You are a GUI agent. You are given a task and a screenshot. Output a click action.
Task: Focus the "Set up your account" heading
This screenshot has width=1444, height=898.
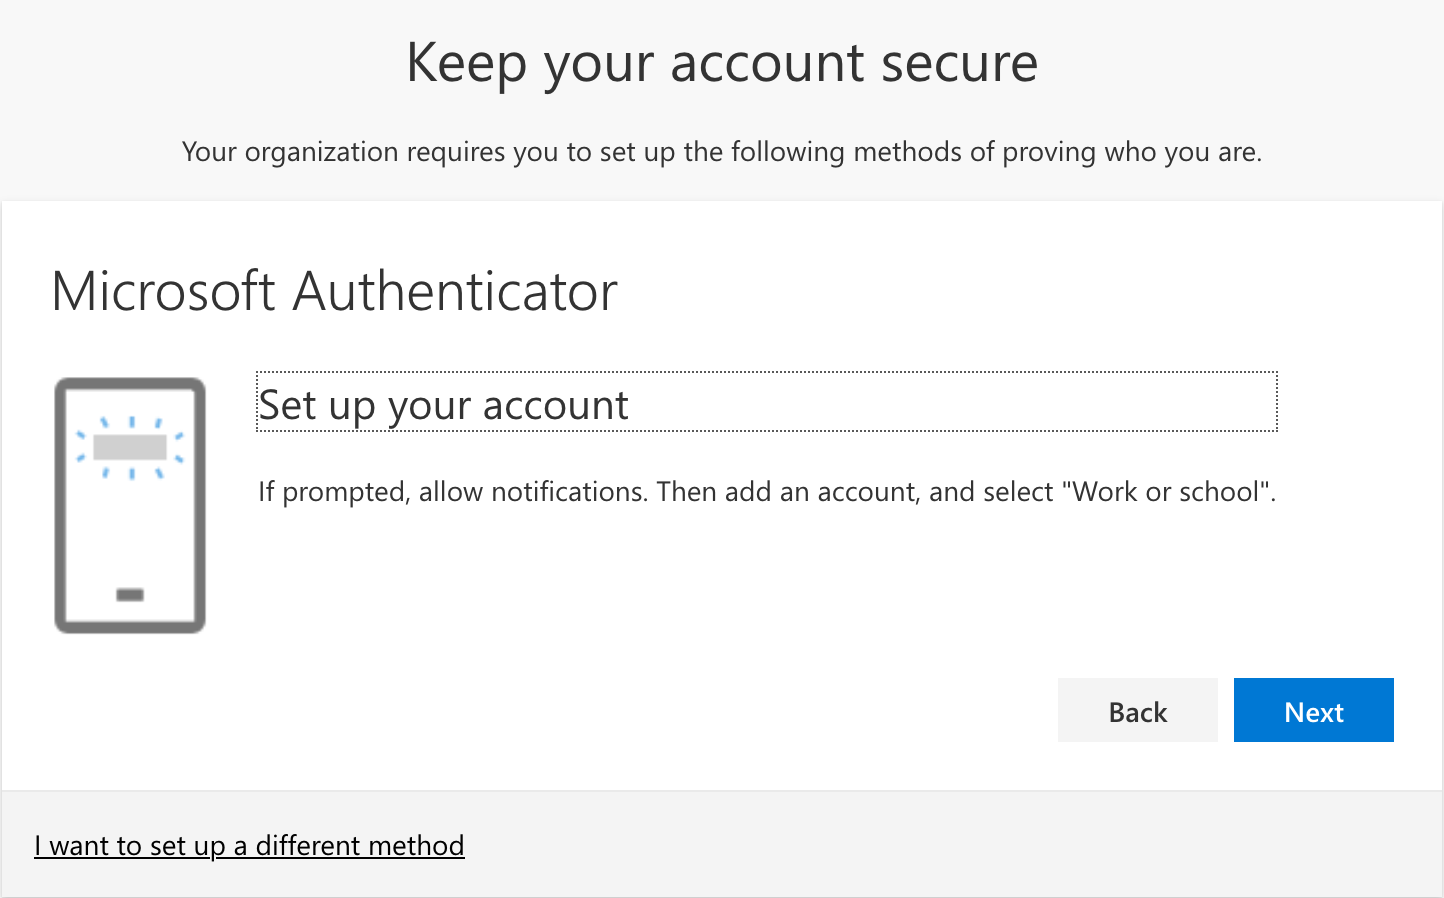(x=443, y=405)
